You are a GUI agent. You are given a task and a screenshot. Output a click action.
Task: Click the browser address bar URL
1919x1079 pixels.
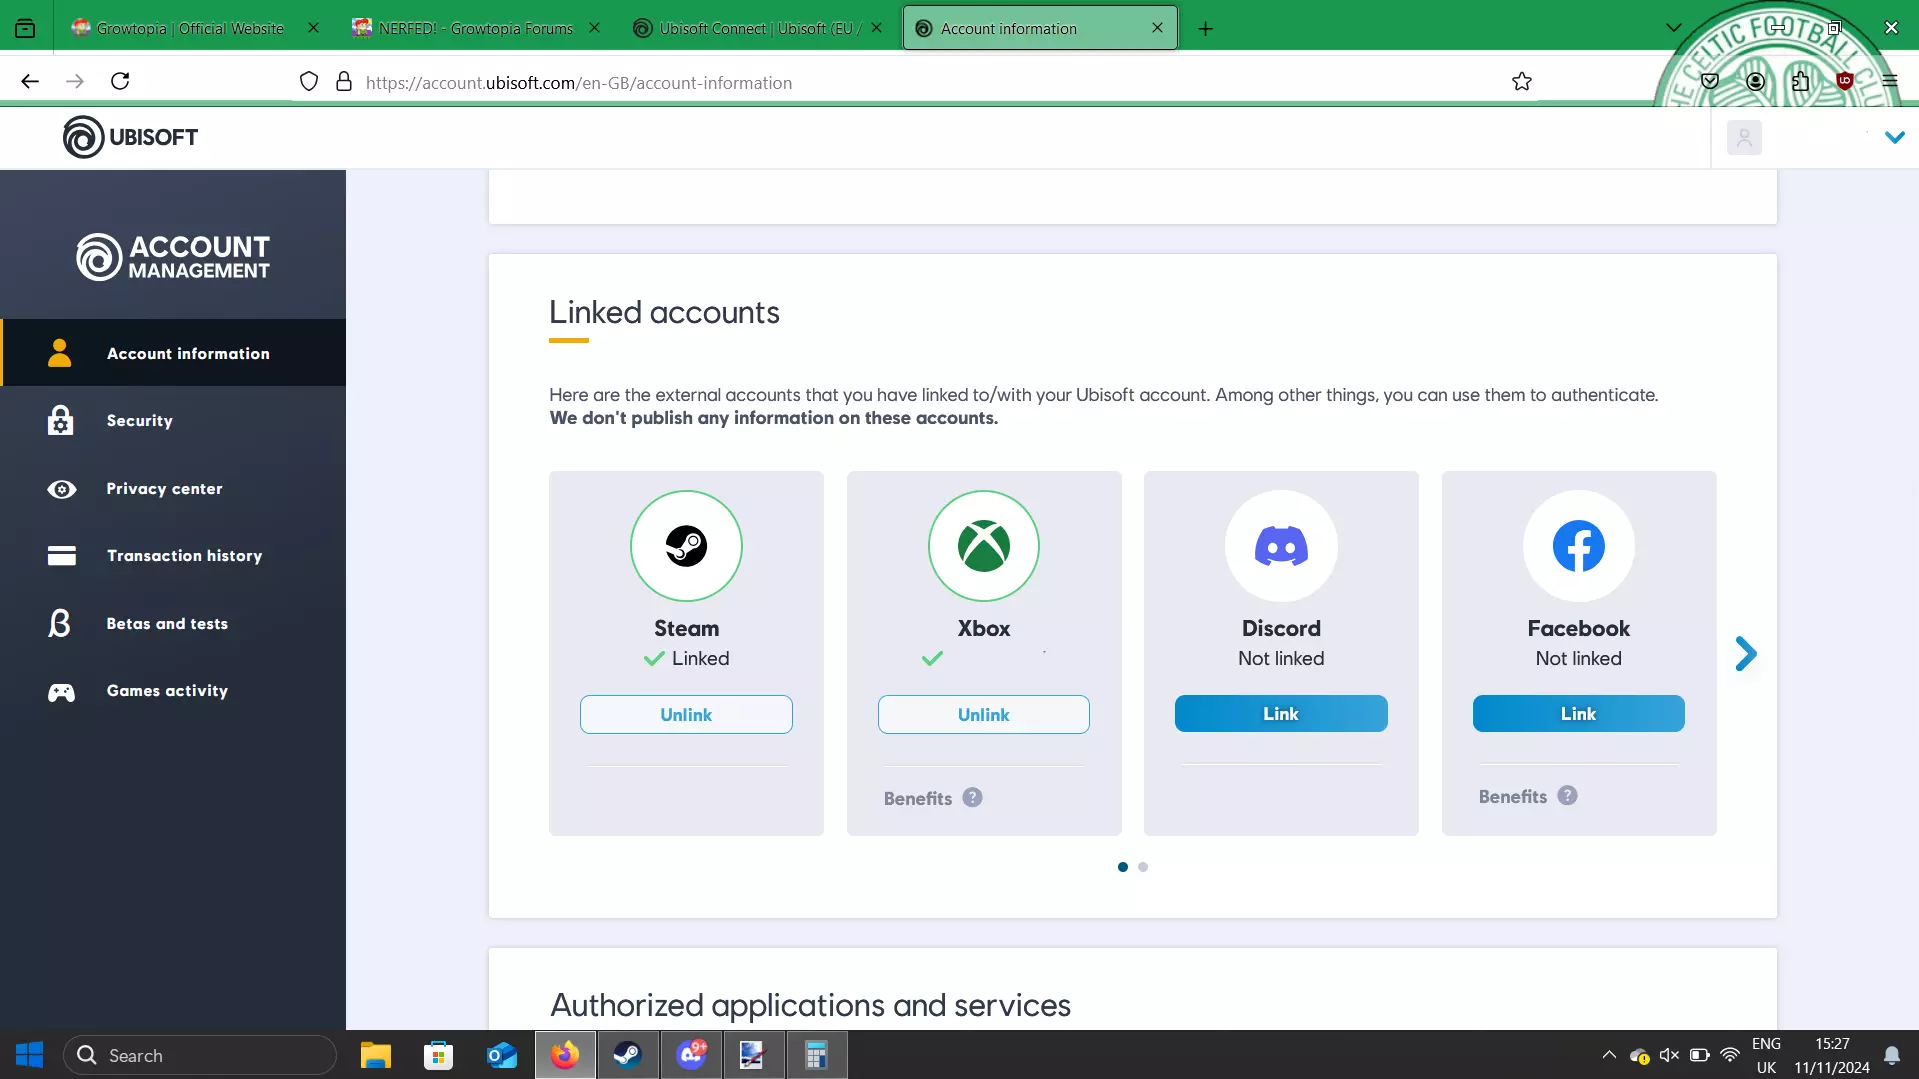pyautogui.click(x=579, y=83)
